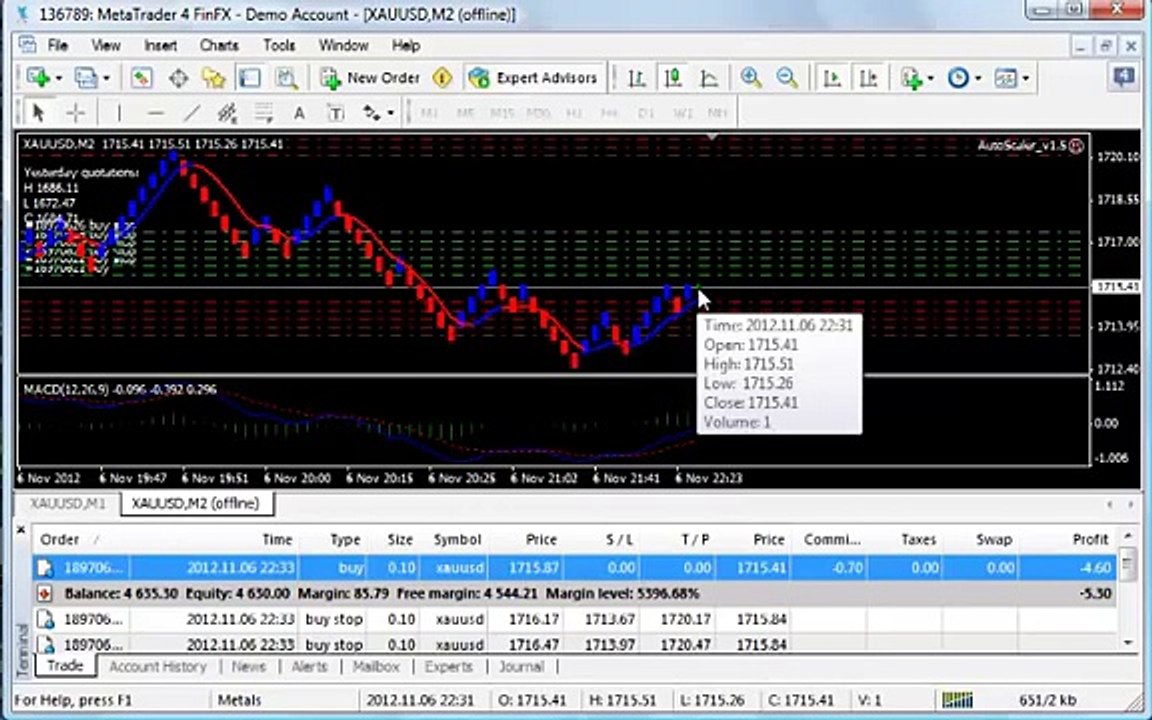The width and height of the screenshot is (1152, 720).
Task: Expand the Arrows dropdown arrow
Action: pyautogui.click(x=391, y=113)
